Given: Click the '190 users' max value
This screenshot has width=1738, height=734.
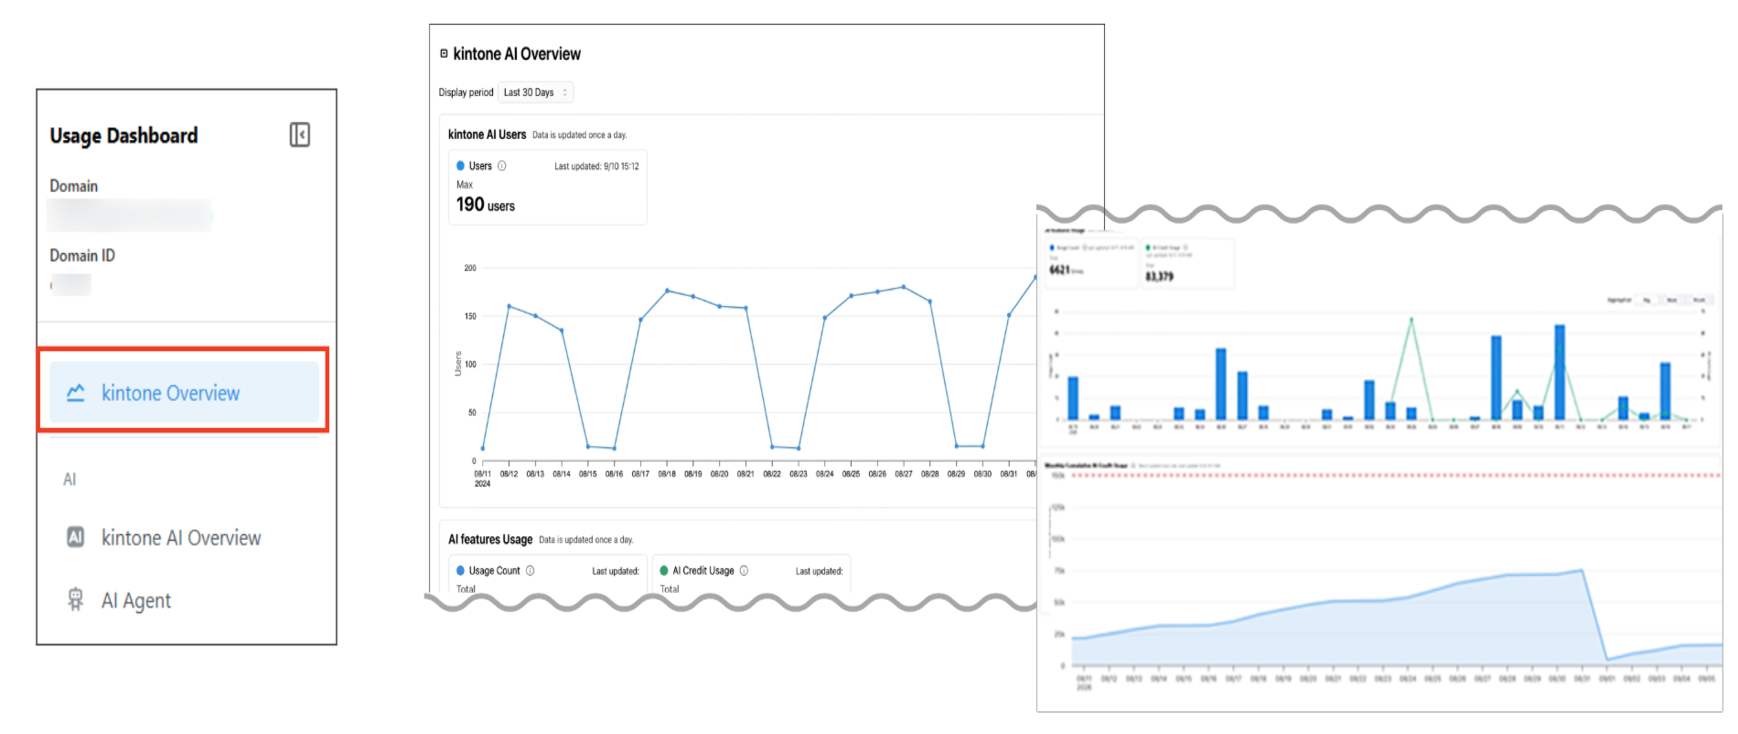Looking at the screenshot, I should click(486, 205).
